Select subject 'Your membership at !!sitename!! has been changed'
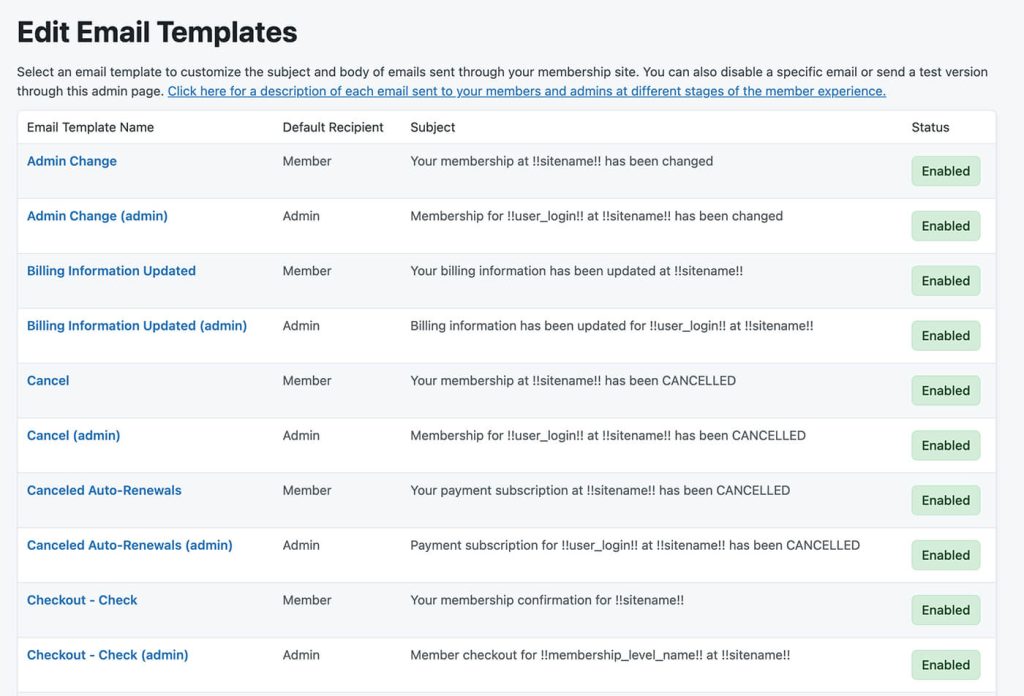 point(562,161)
